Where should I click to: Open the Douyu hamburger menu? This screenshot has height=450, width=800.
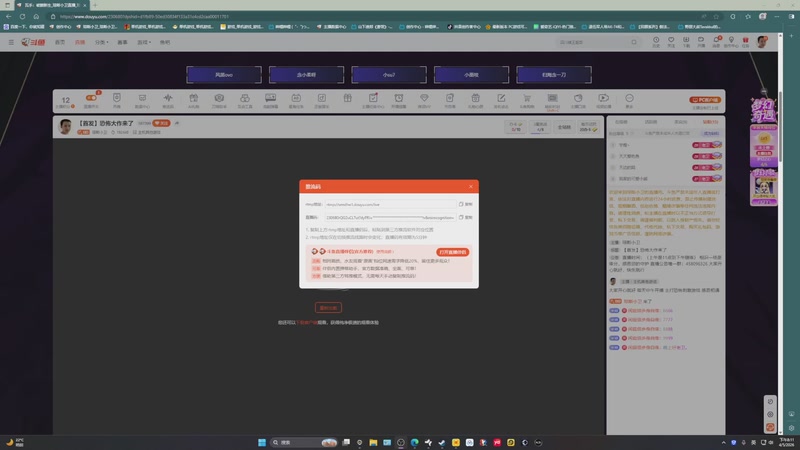click(x=11, y=42)
